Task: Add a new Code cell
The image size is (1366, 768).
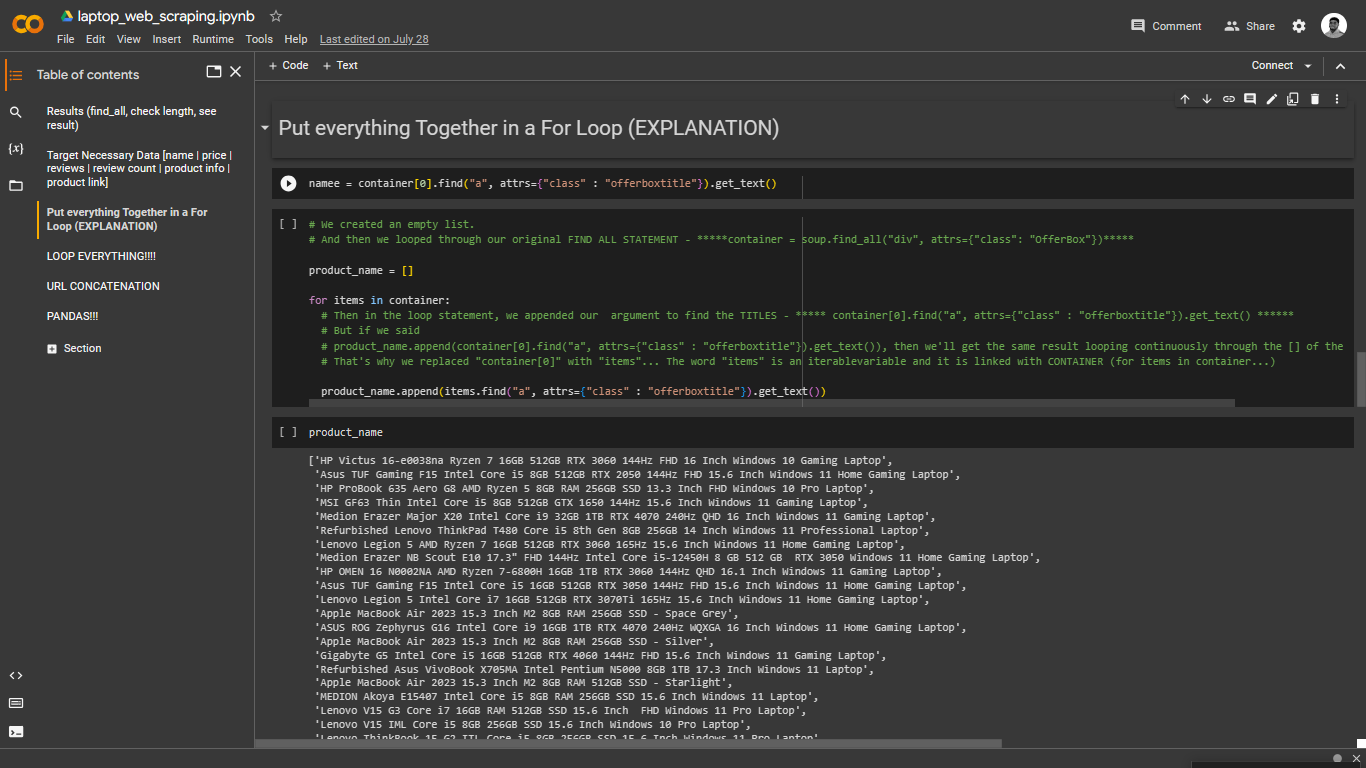Action: [288, 65]
